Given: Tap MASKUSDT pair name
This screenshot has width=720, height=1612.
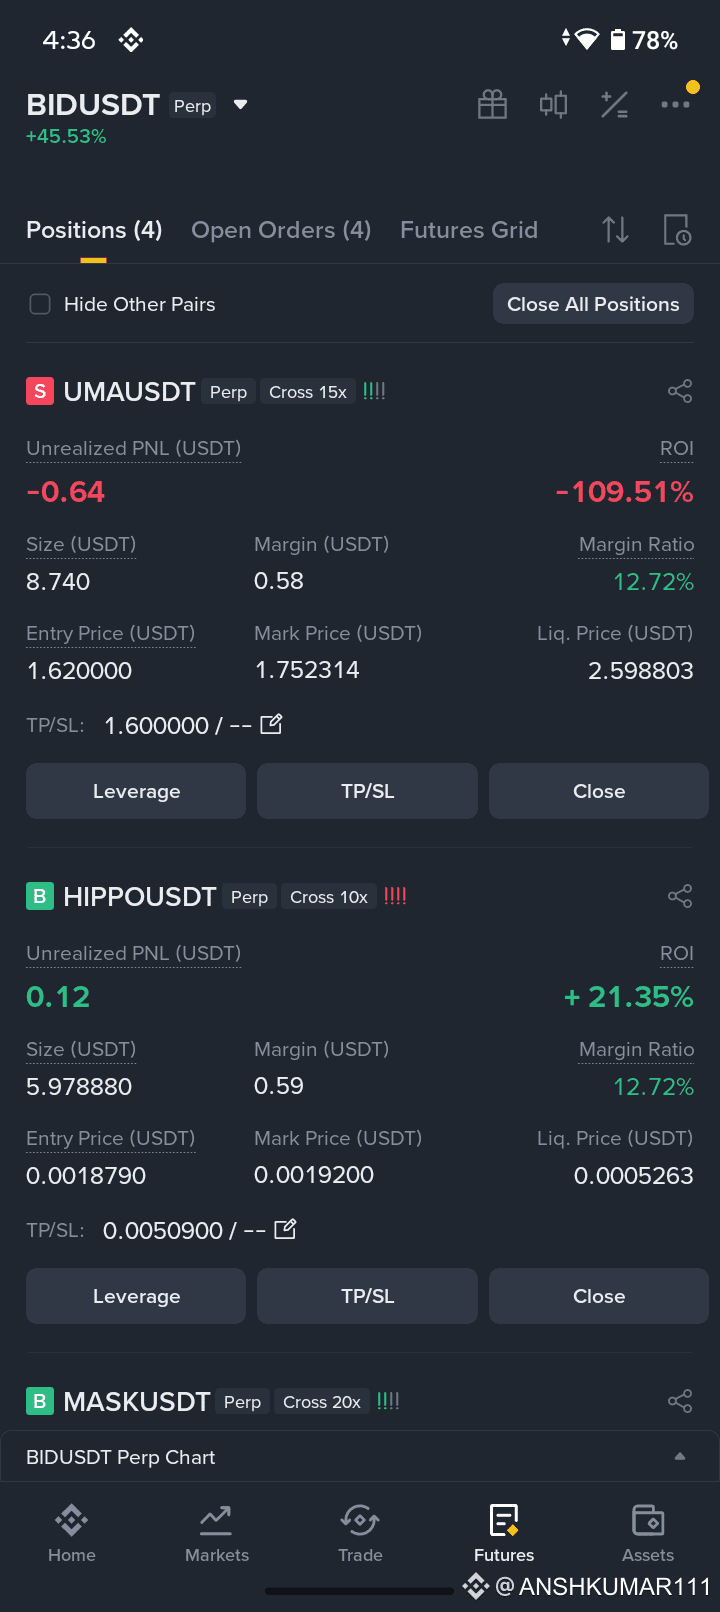Looking at the screenshot, I should tap(137, 1402).
